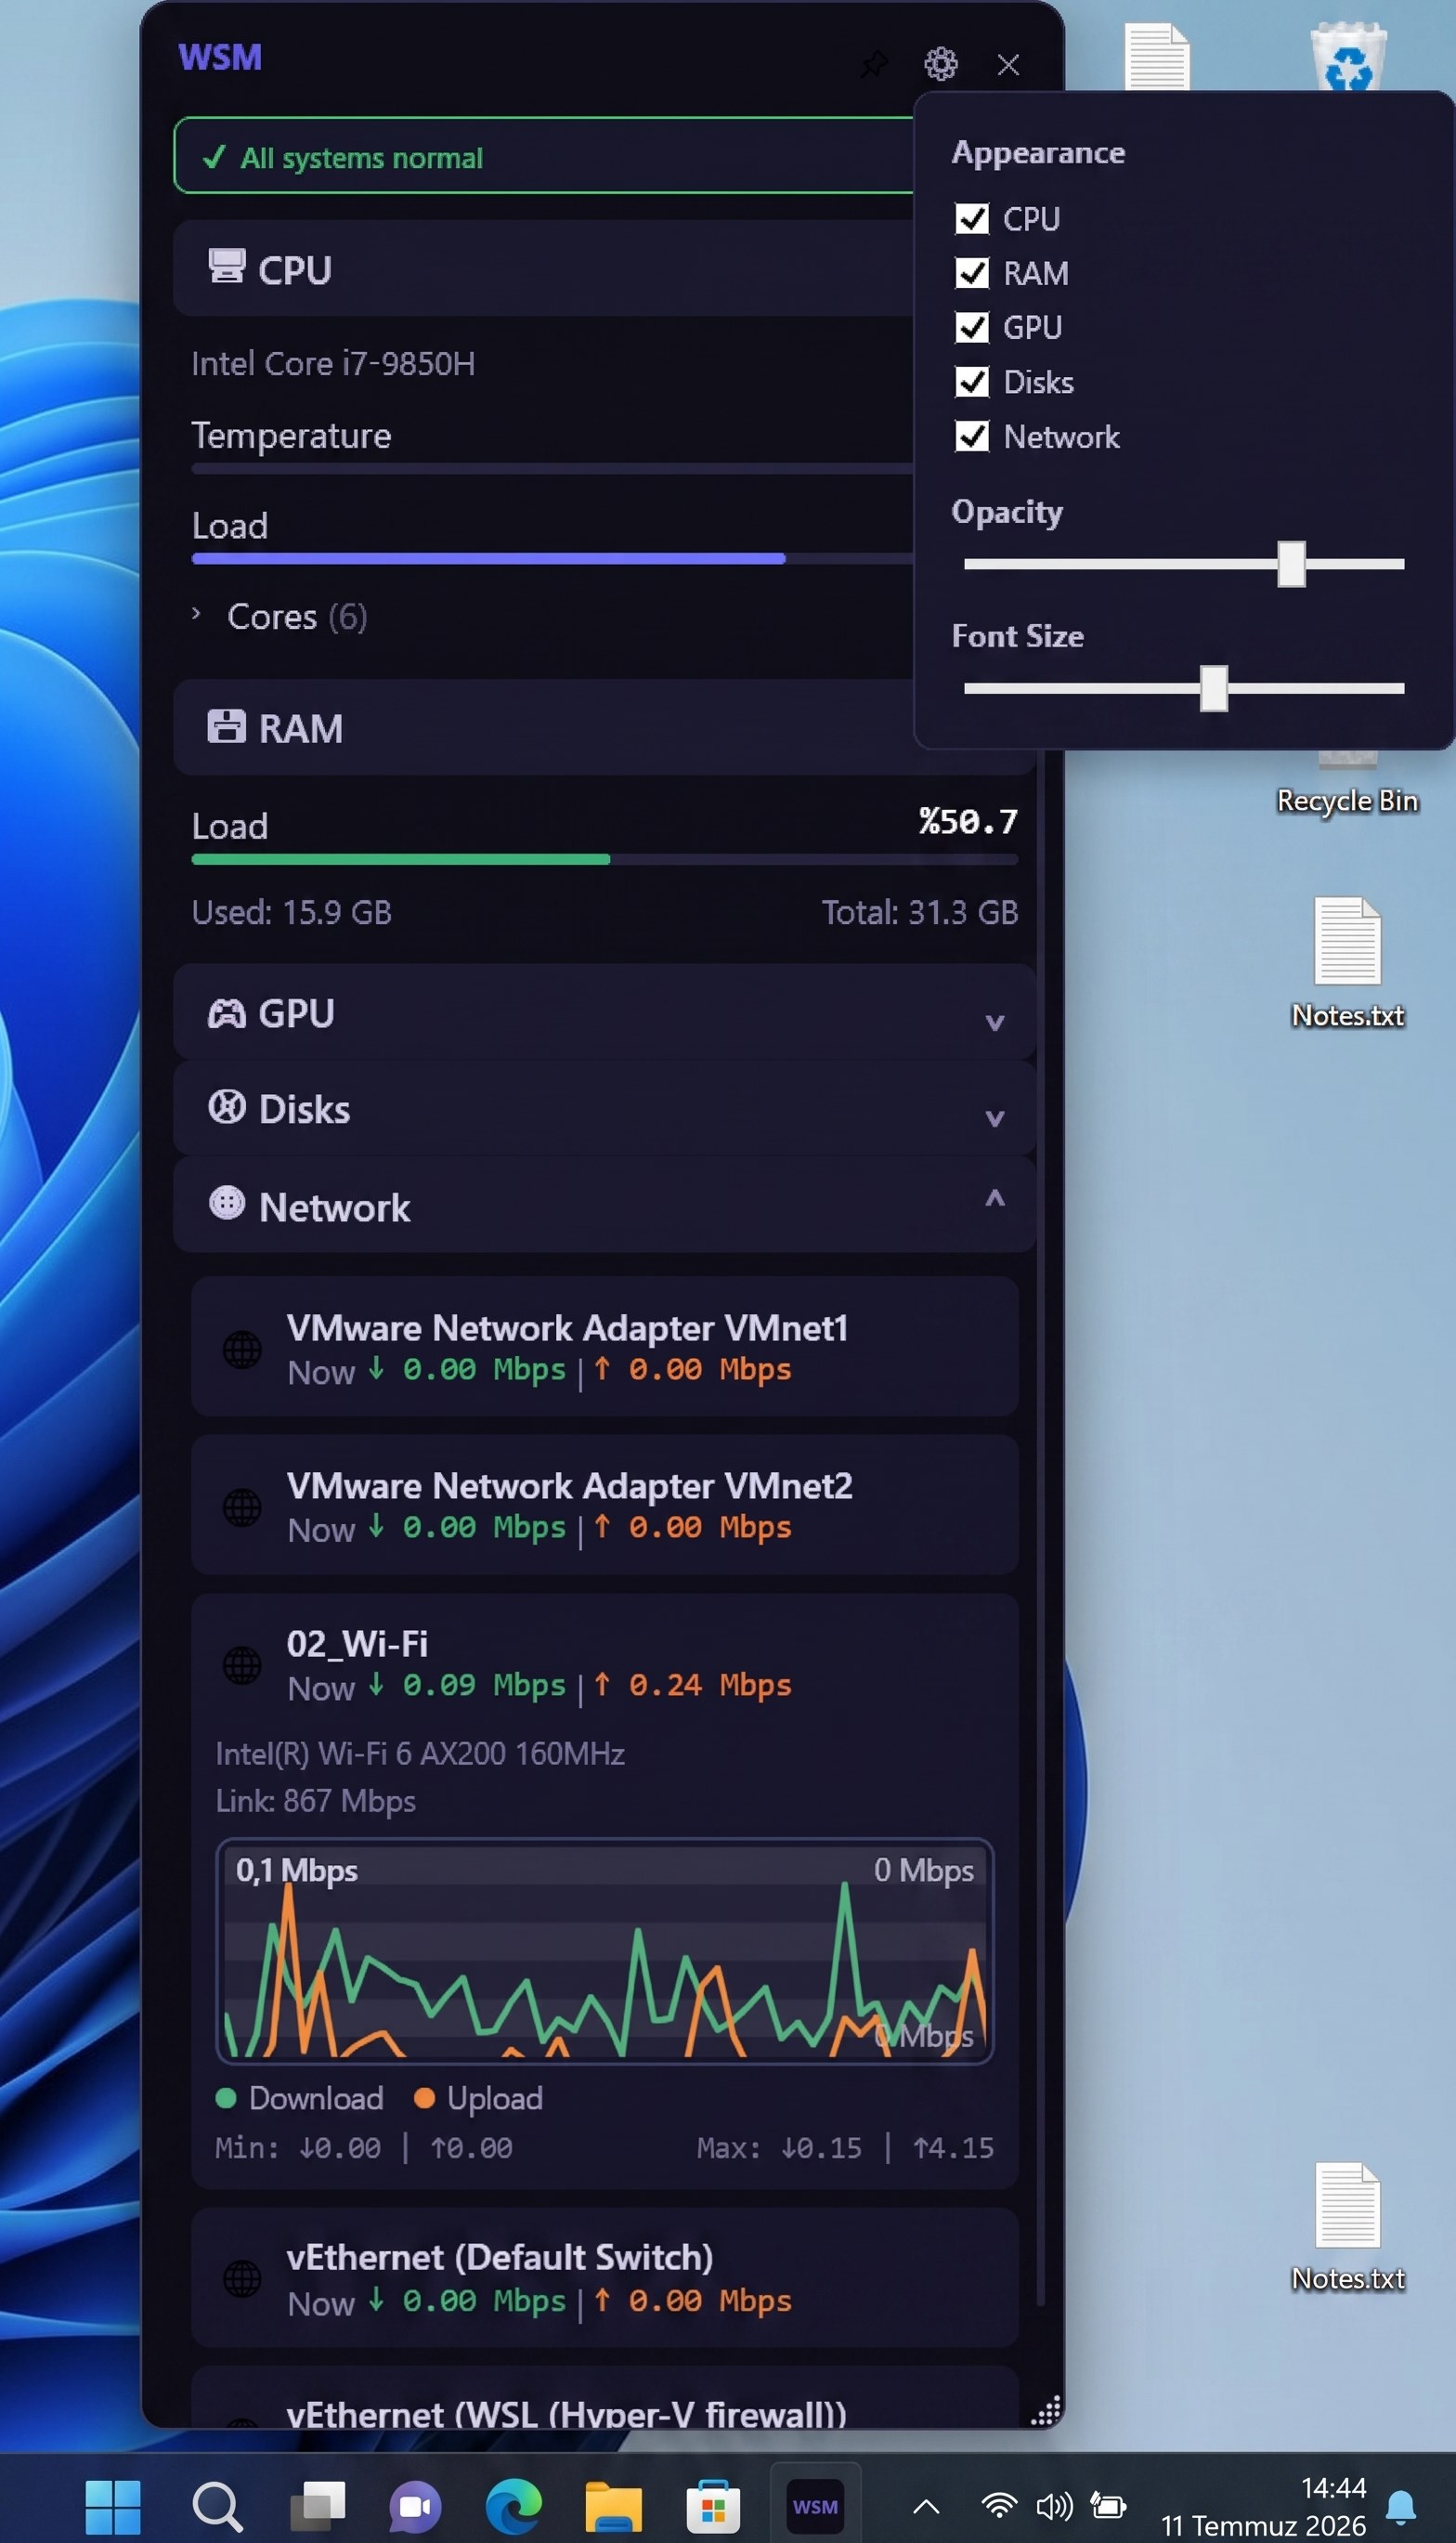Click the Intel Core i7-9850H label
The width and height of the screenshot is (1456, 2543).
[333, 363]
